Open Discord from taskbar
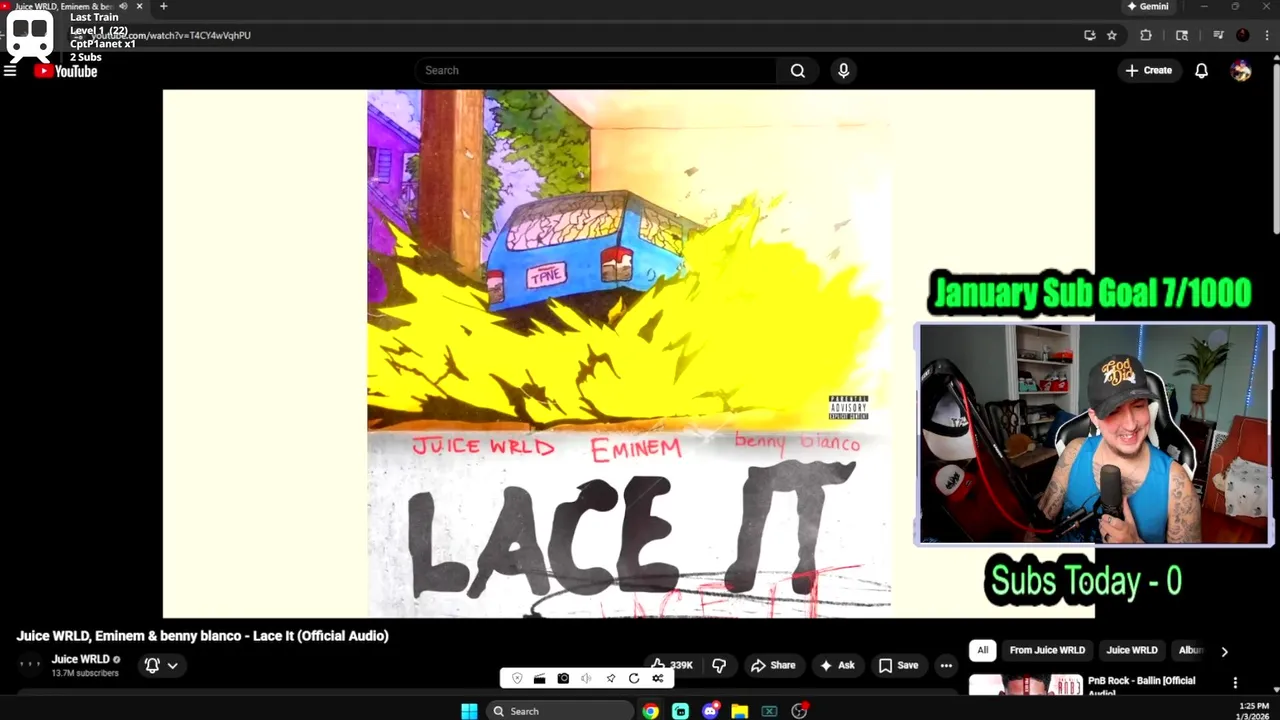Image resolution: width=1280 pixels, height=720 pixels. click(x=710, y=711)
